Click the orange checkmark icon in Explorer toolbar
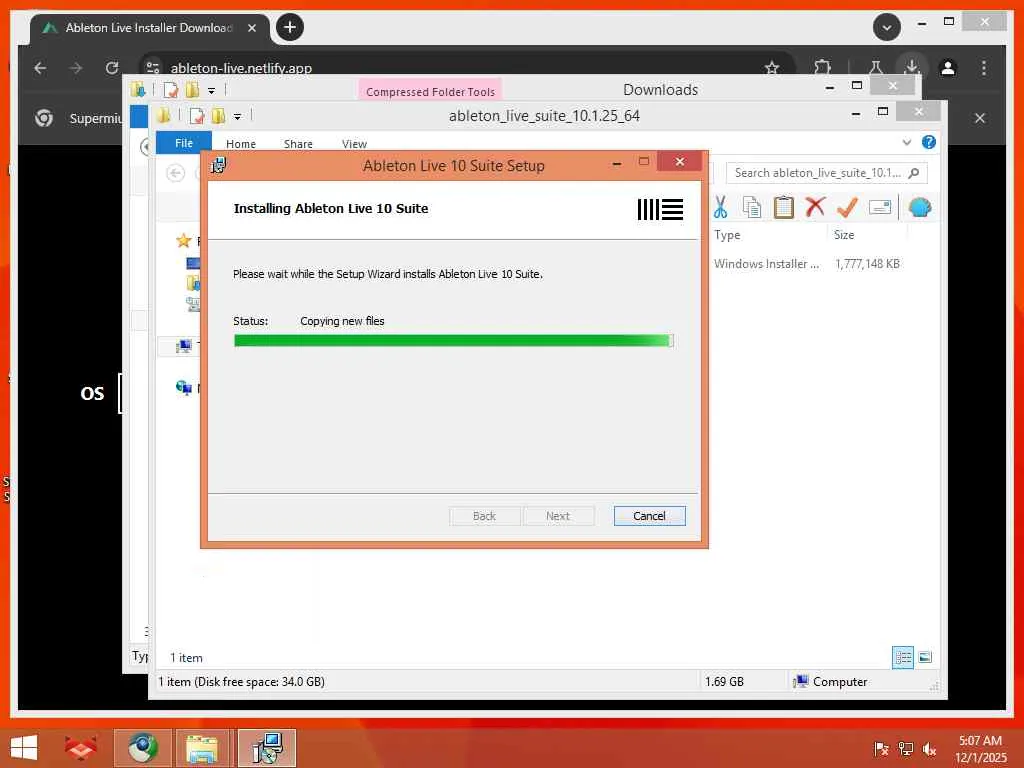Image resolution: width=1024 pixels, height=768 pixels. (847, 207)
